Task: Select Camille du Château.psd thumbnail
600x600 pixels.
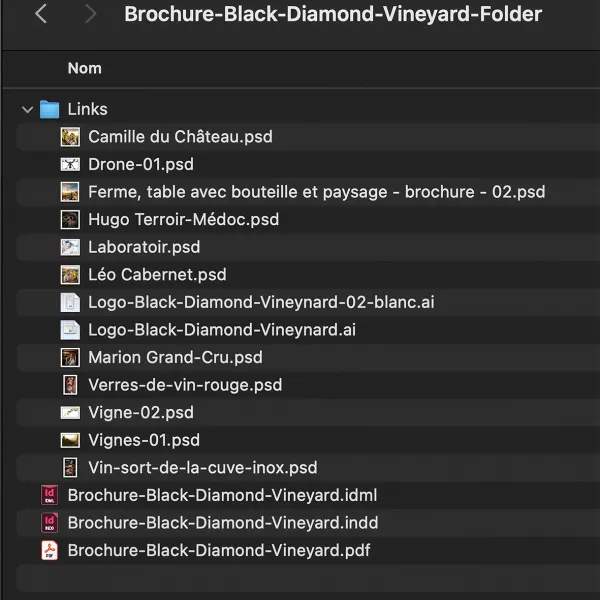Action: click(70, 137)
